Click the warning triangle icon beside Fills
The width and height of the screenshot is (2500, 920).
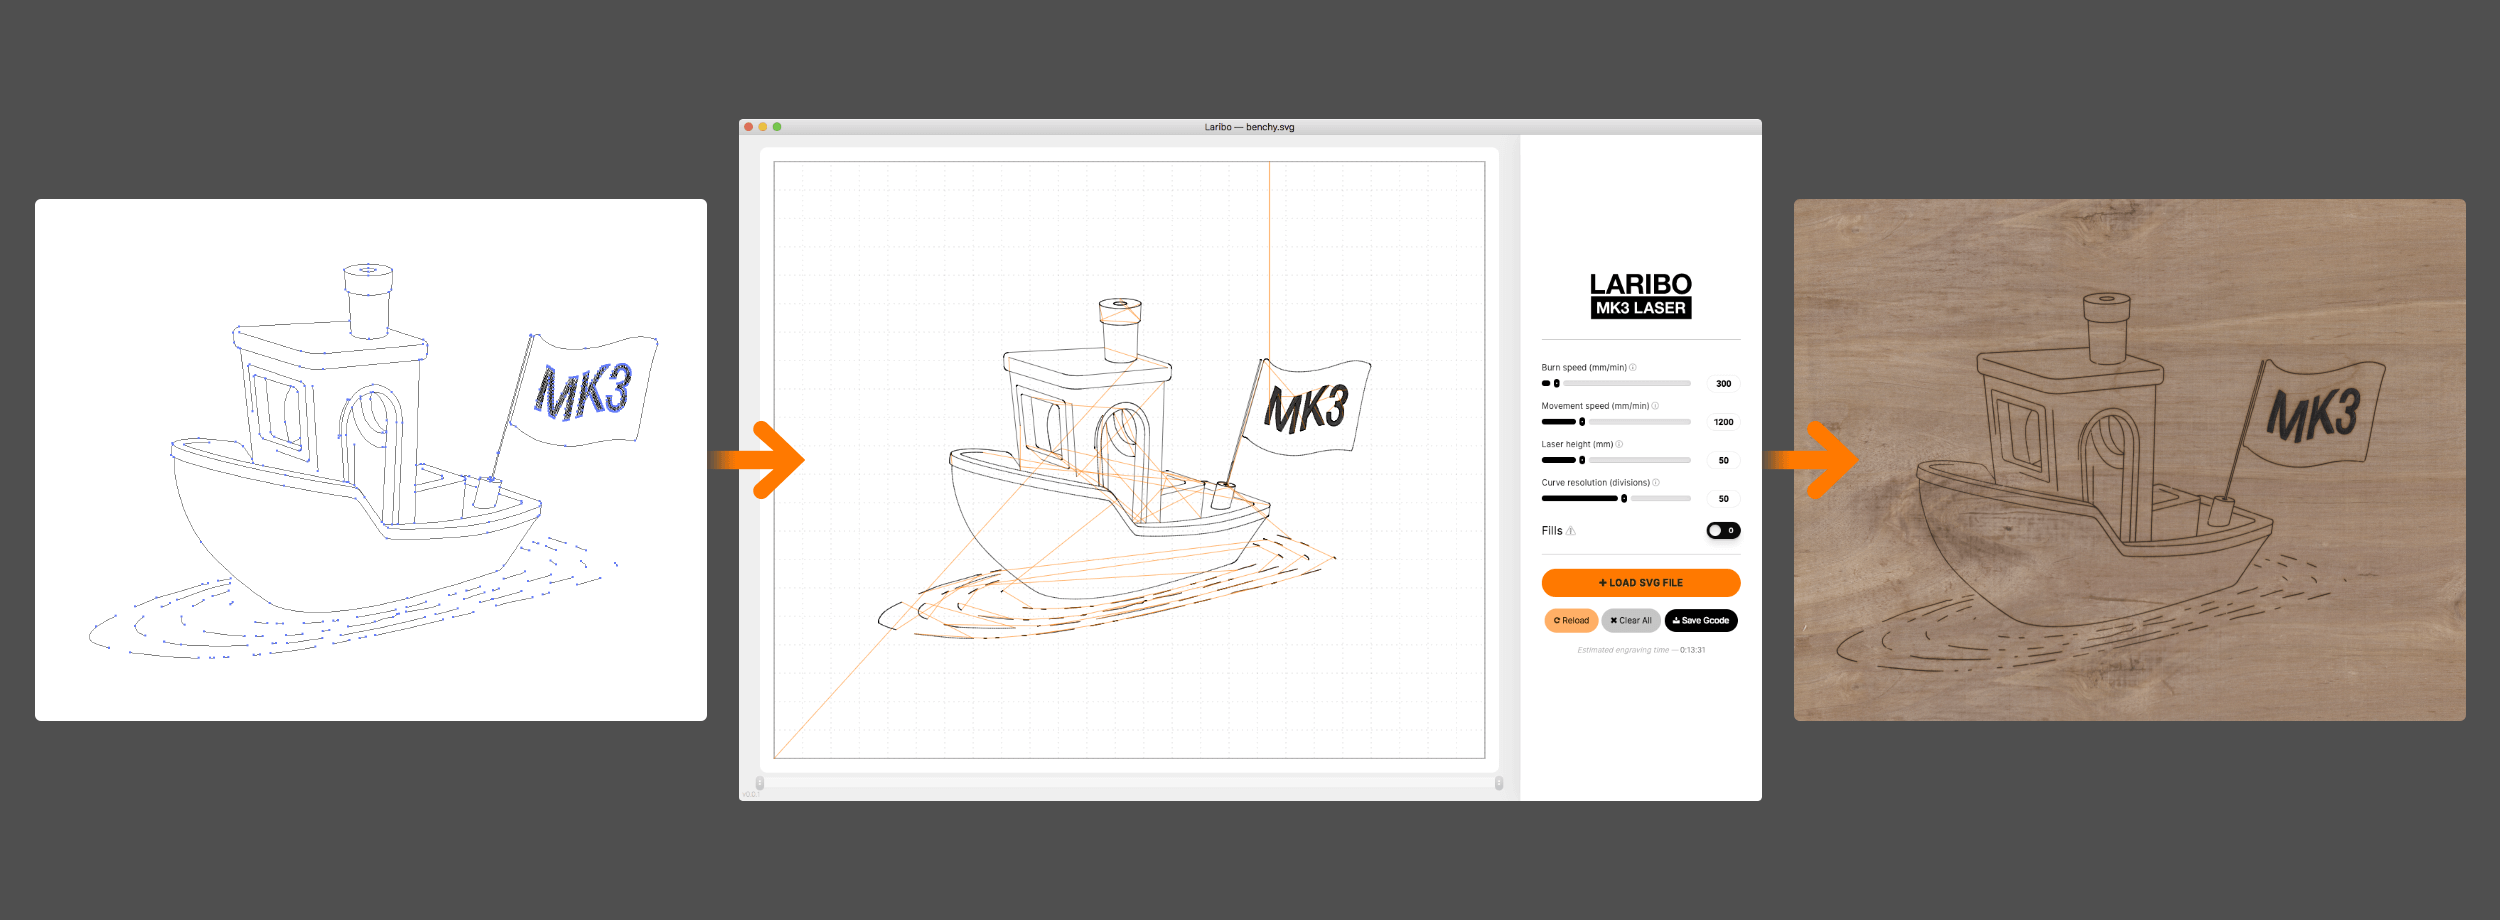1571,531
